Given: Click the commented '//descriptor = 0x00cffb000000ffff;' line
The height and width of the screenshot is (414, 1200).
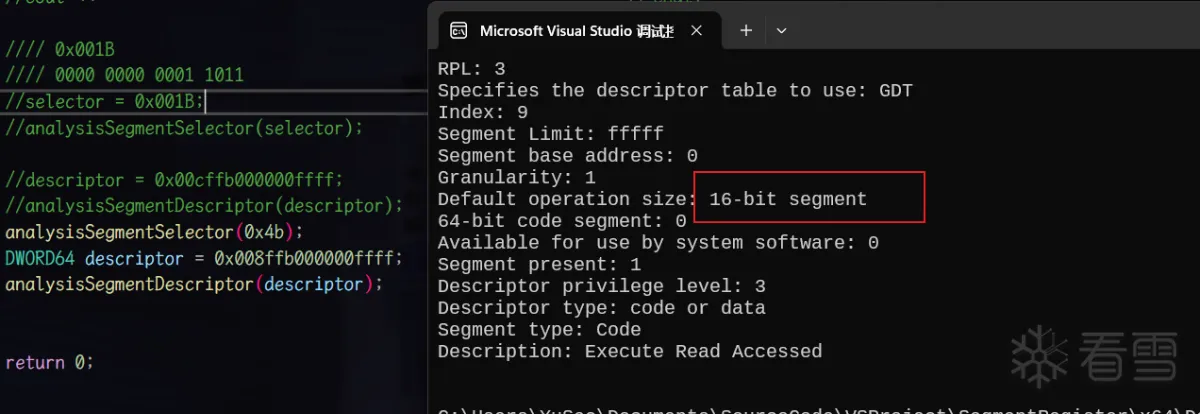Looking at the screenshot, I should pos(174,180).
